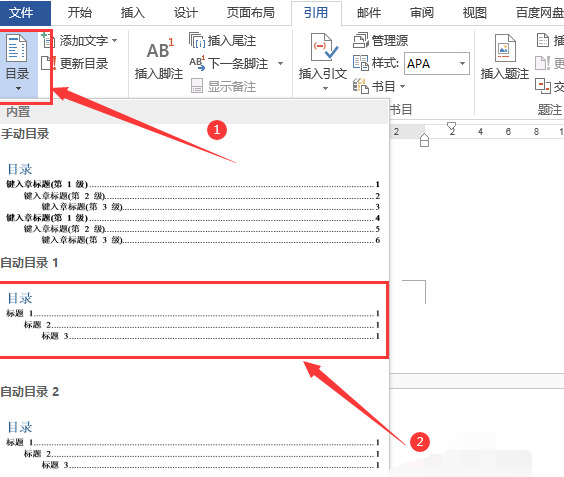Viewport: 564px width, 477px height.
Task: Click the 更新目录 update table icon
Action: click(x=48, y=63)
